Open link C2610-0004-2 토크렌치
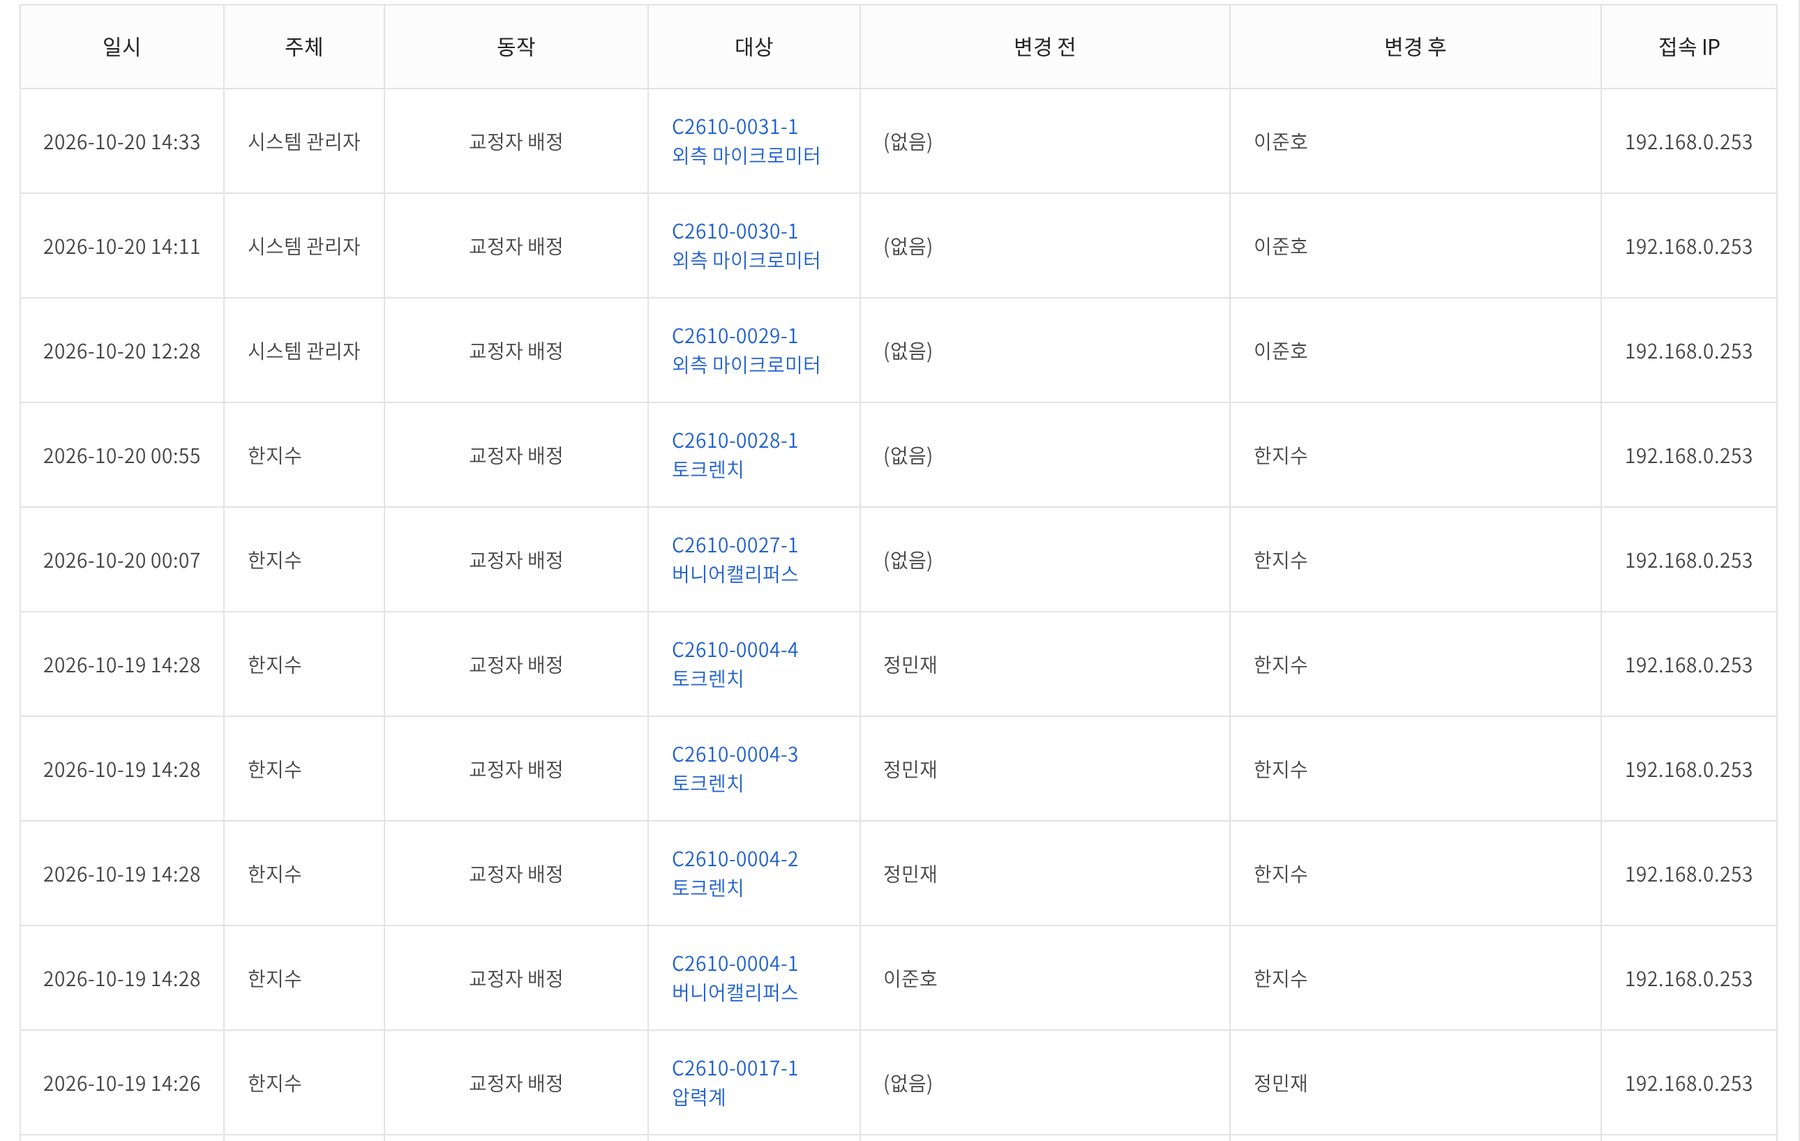Screen dimensions: 1800x1141 click(x=734, y=873)
